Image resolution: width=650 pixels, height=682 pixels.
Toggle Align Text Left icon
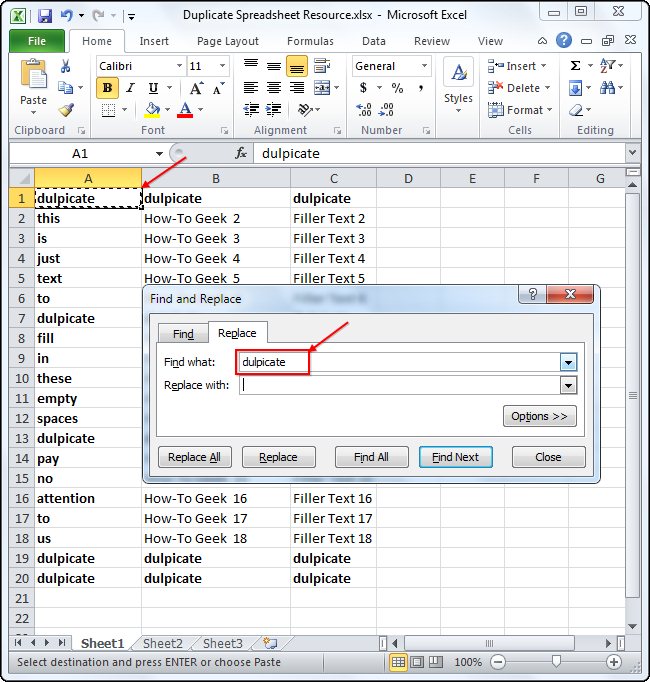point(251,88)
